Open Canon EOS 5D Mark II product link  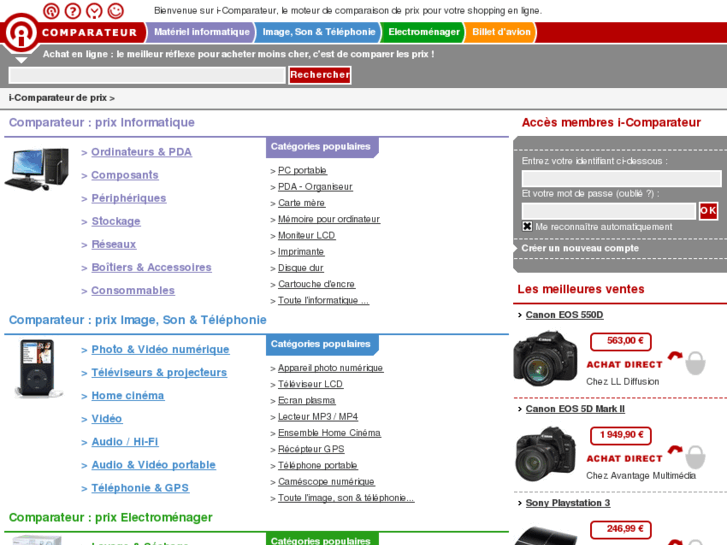point(575,409)
